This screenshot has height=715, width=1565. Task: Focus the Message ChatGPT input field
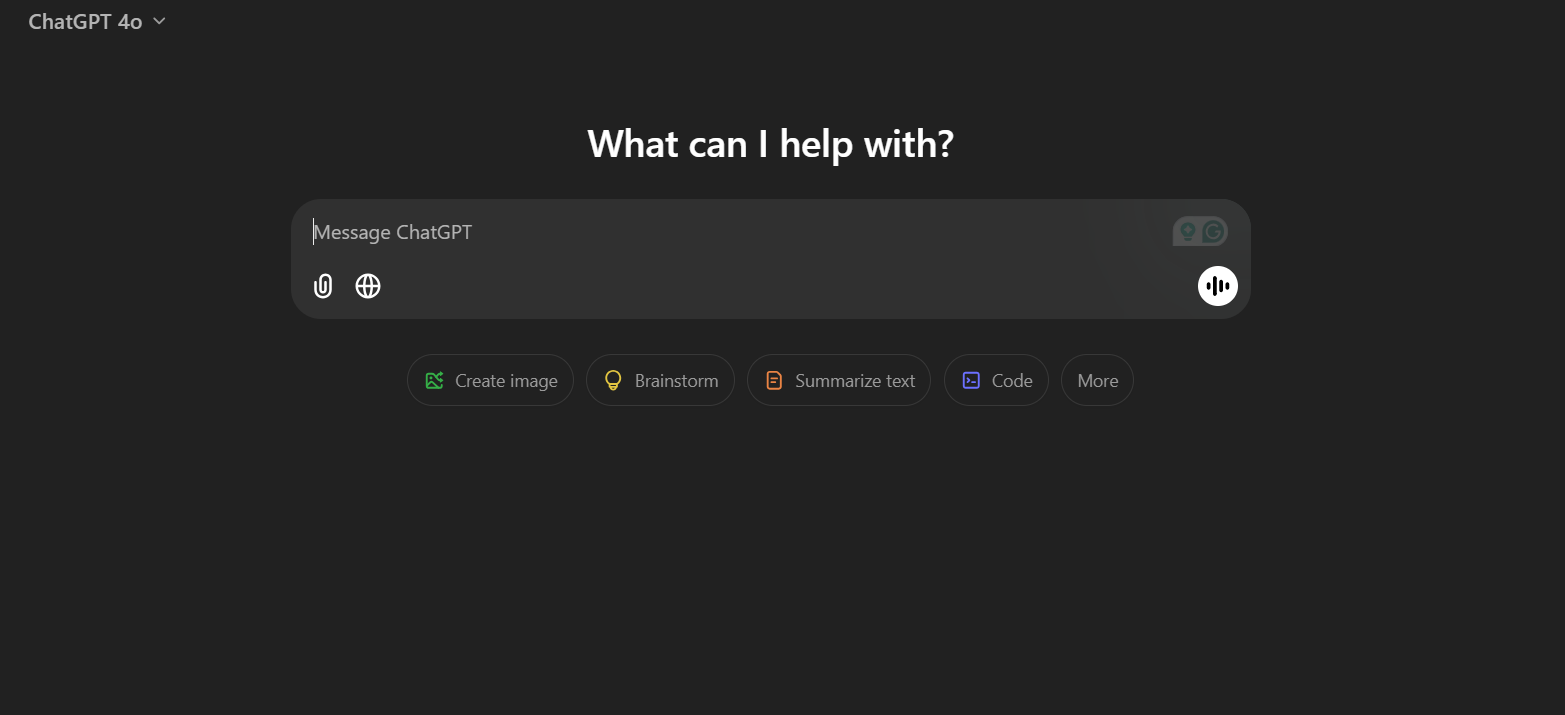point(740,232)
